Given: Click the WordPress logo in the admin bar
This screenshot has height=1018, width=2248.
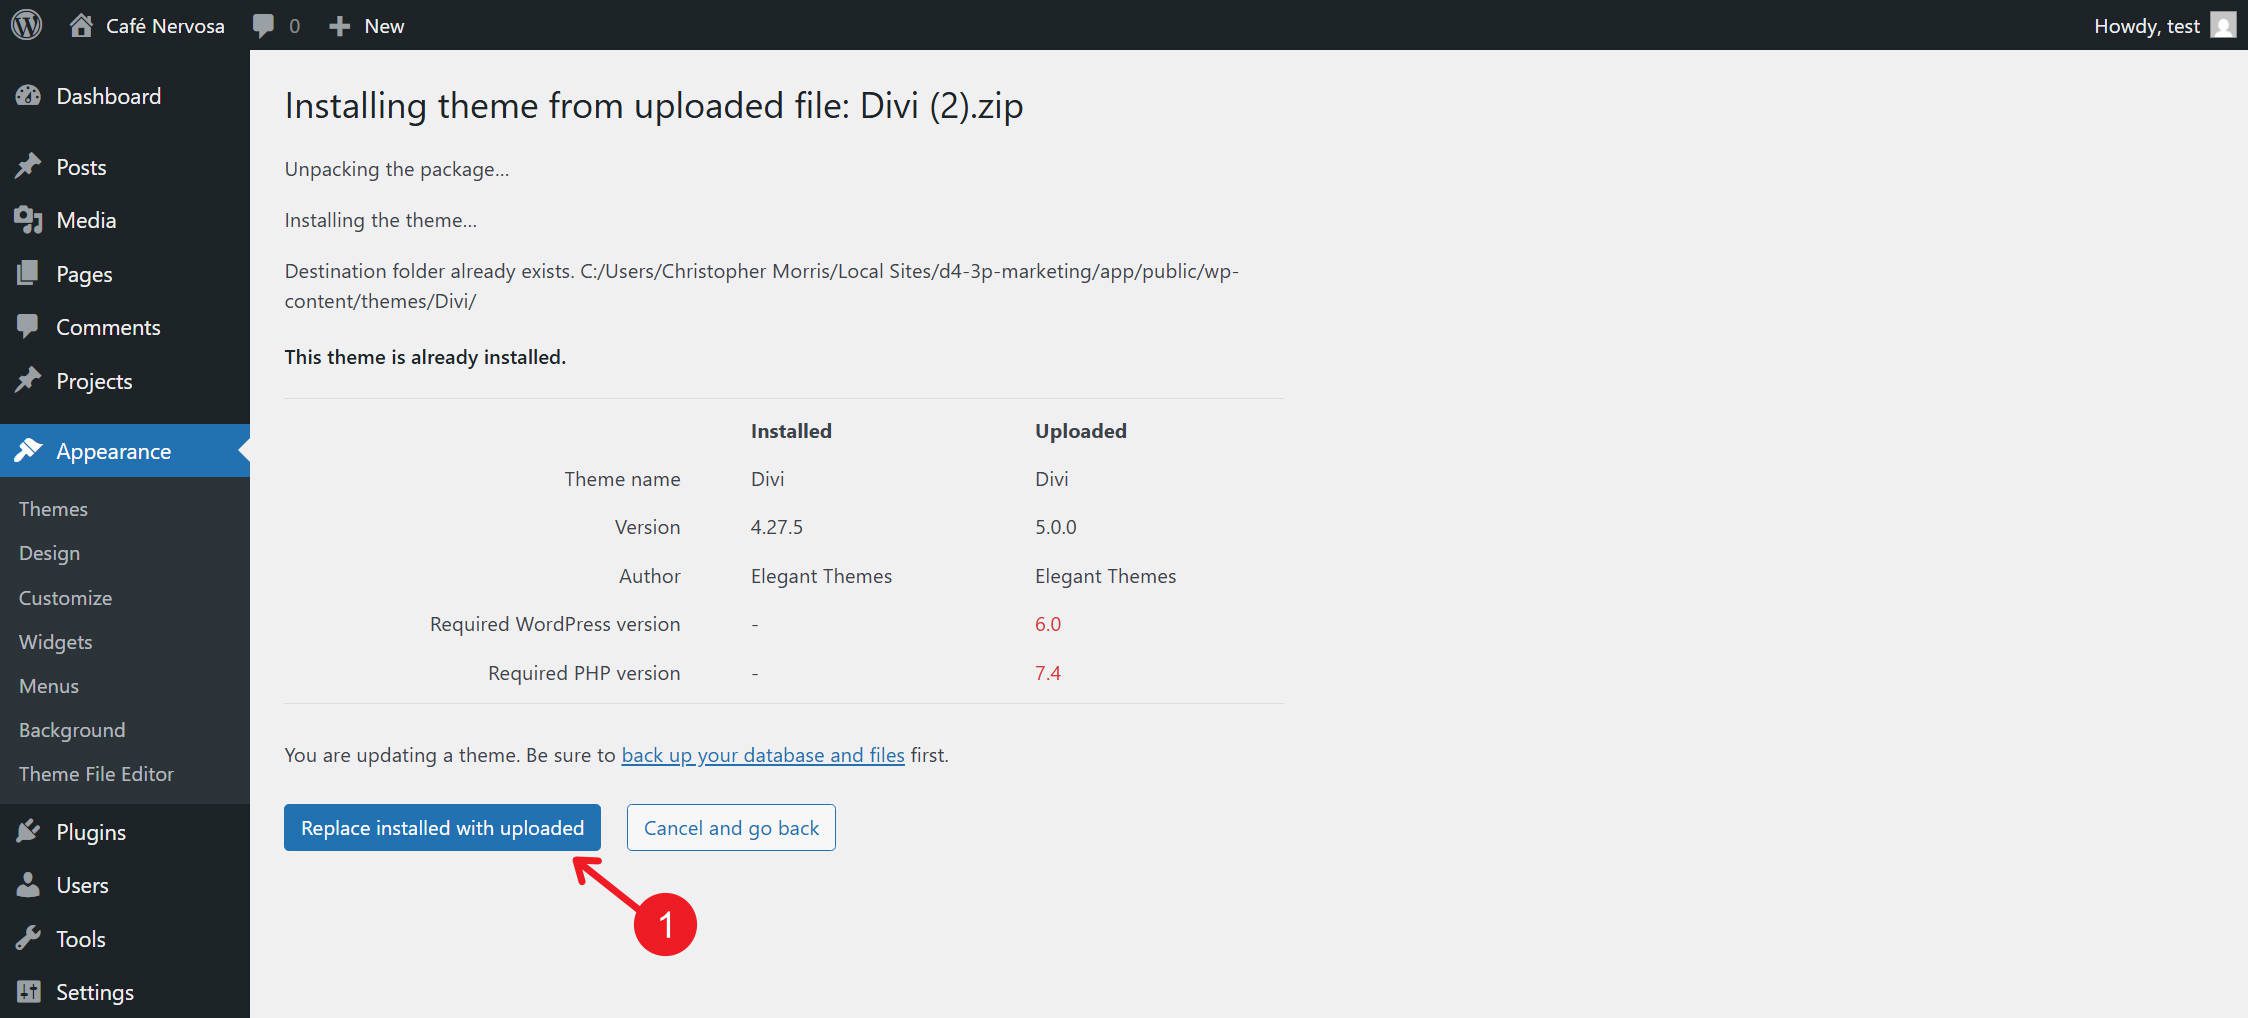Looking at the screenshot, I should point(25,25).
